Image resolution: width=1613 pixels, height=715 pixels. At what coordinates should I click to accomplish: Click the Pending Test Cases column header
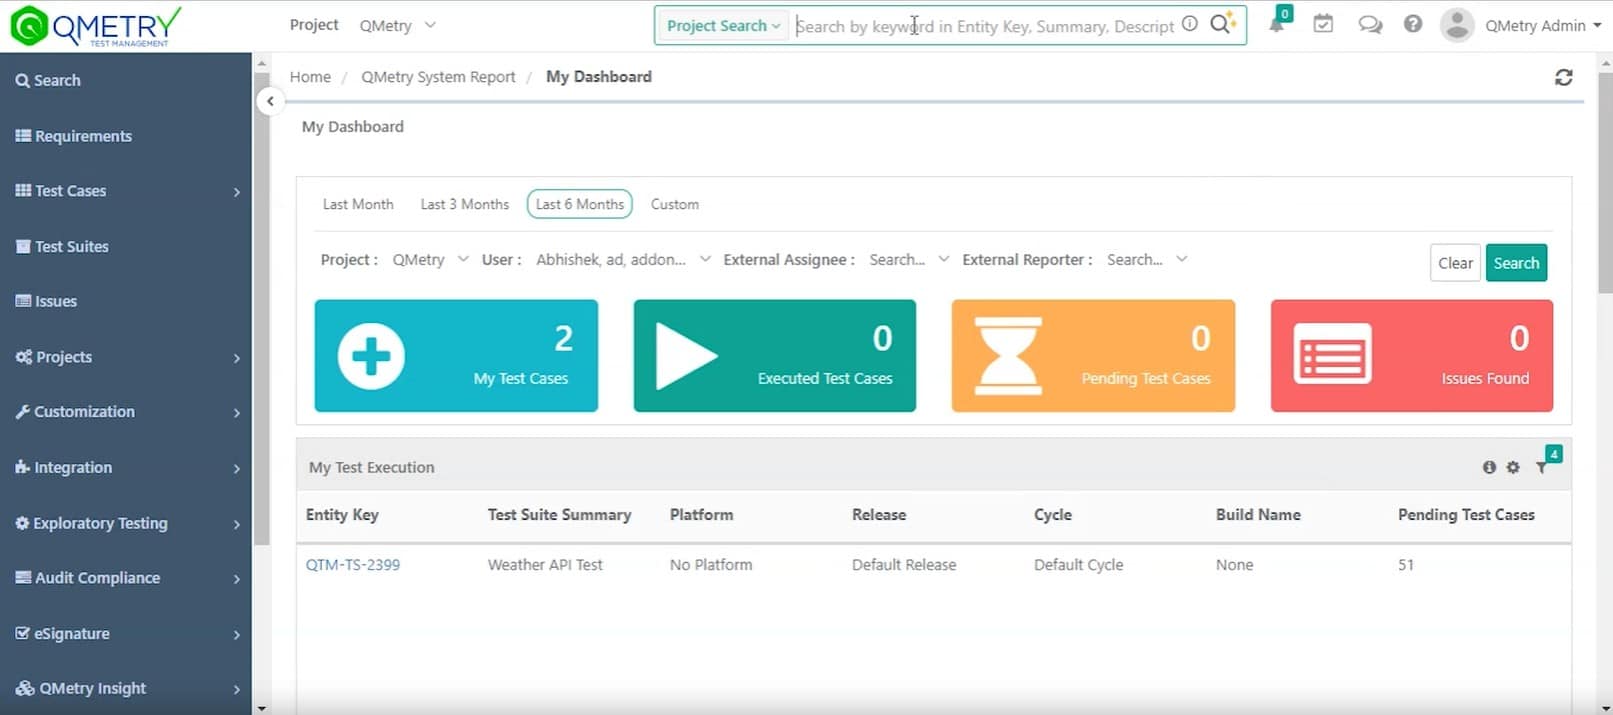(1466, 515)
